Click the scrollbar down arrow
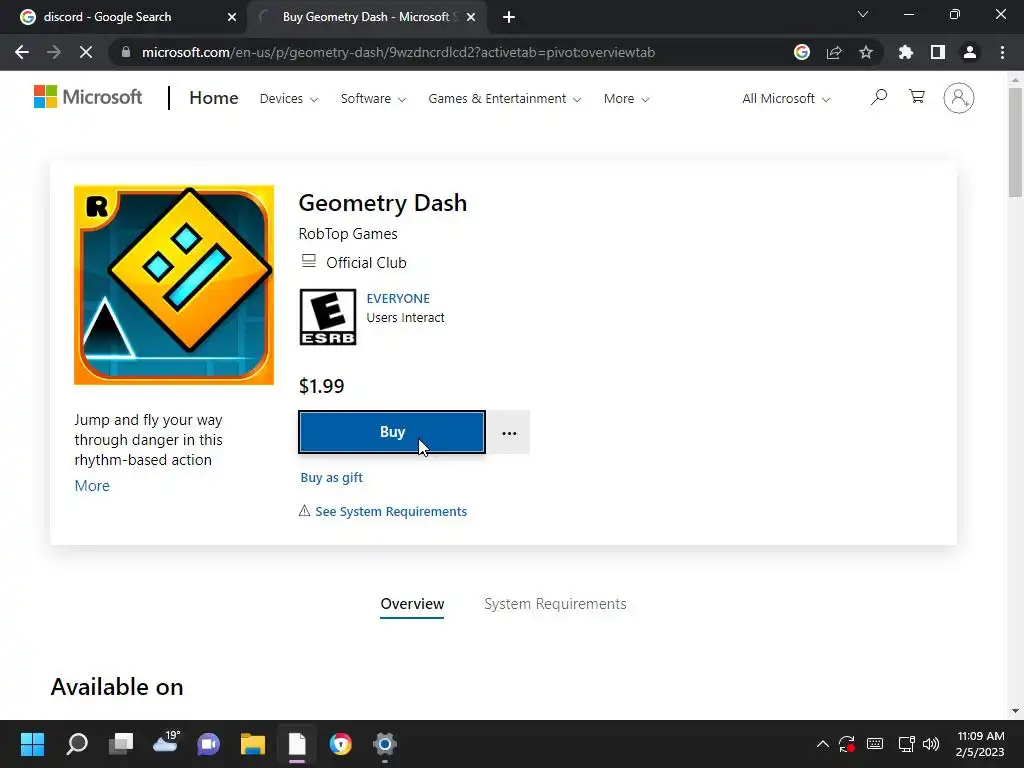 click(1015, 711)
